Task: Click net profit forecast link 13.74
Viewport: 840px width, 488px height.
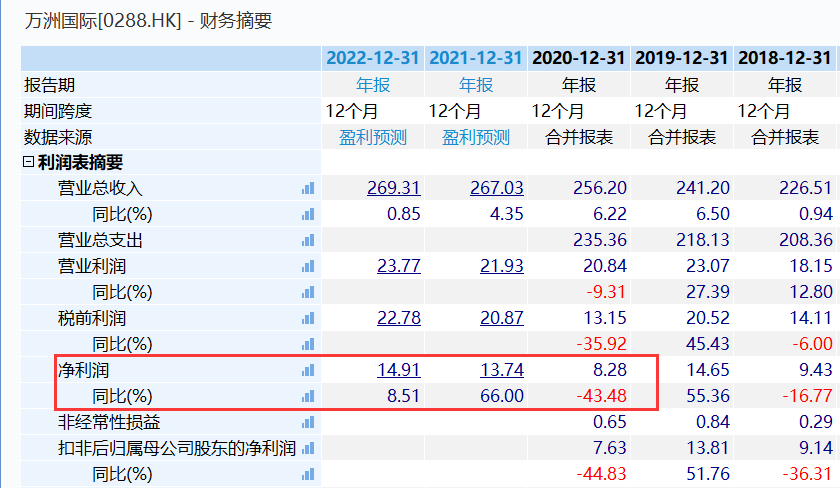Action: [501, 370]
